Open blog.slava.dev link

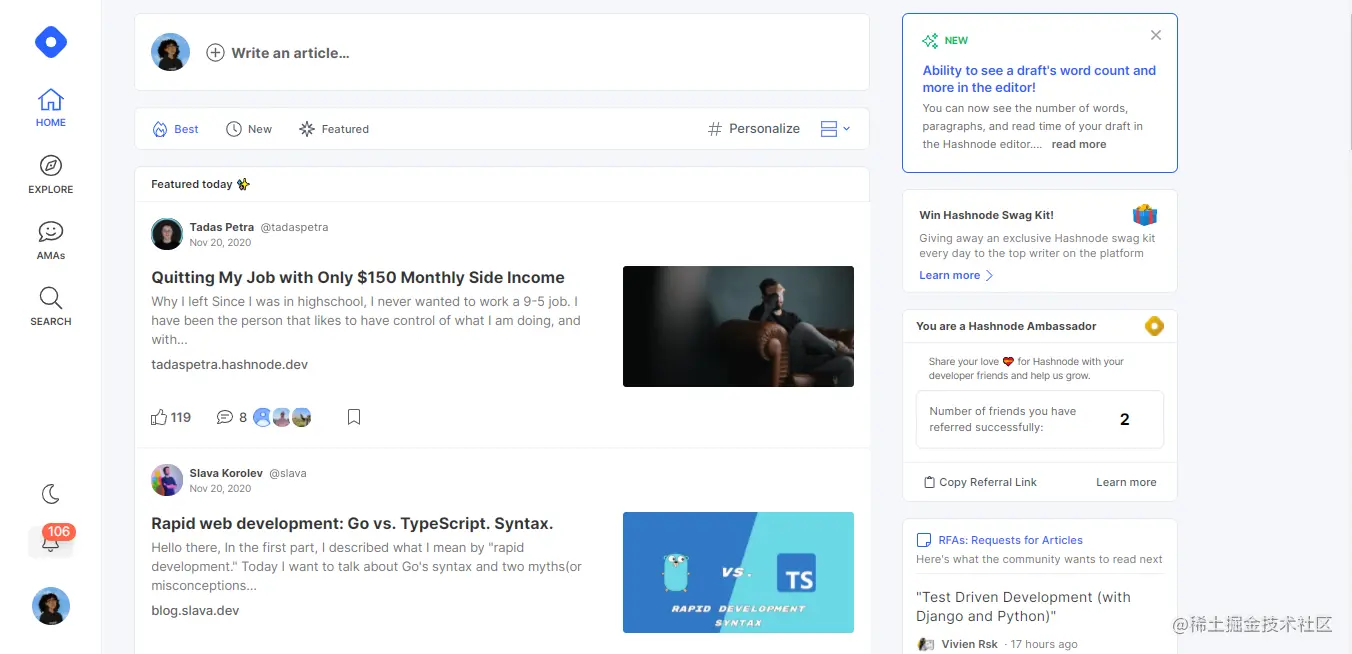195,610
